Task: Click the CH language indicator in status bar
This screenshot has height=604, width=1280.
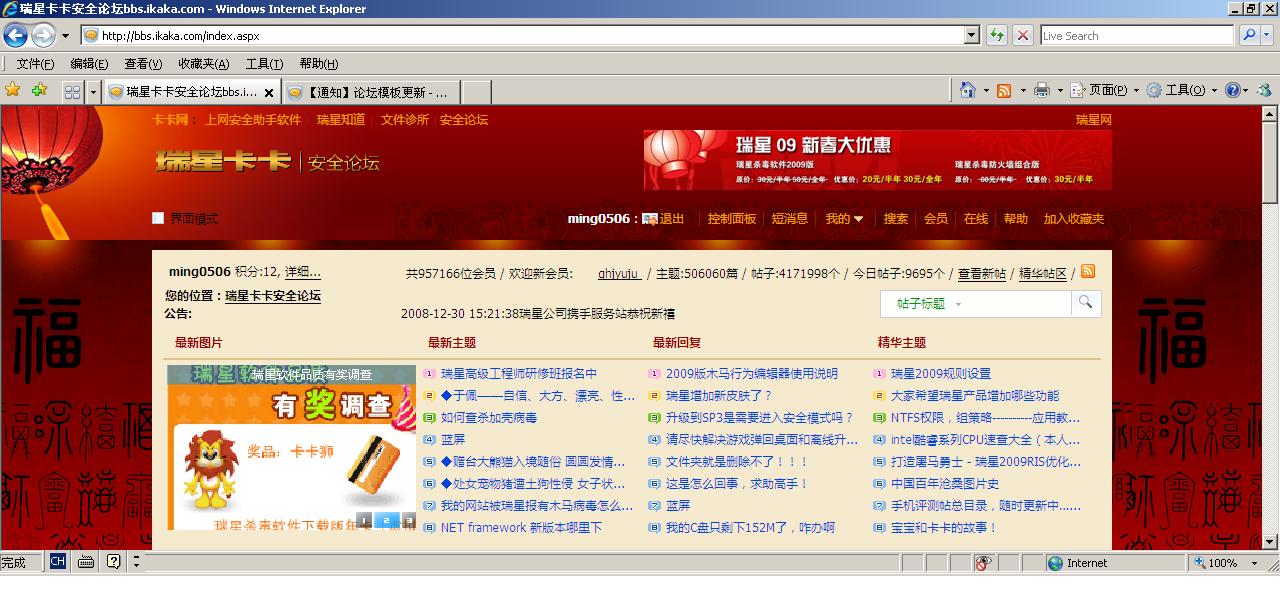Action: [57, 562]
